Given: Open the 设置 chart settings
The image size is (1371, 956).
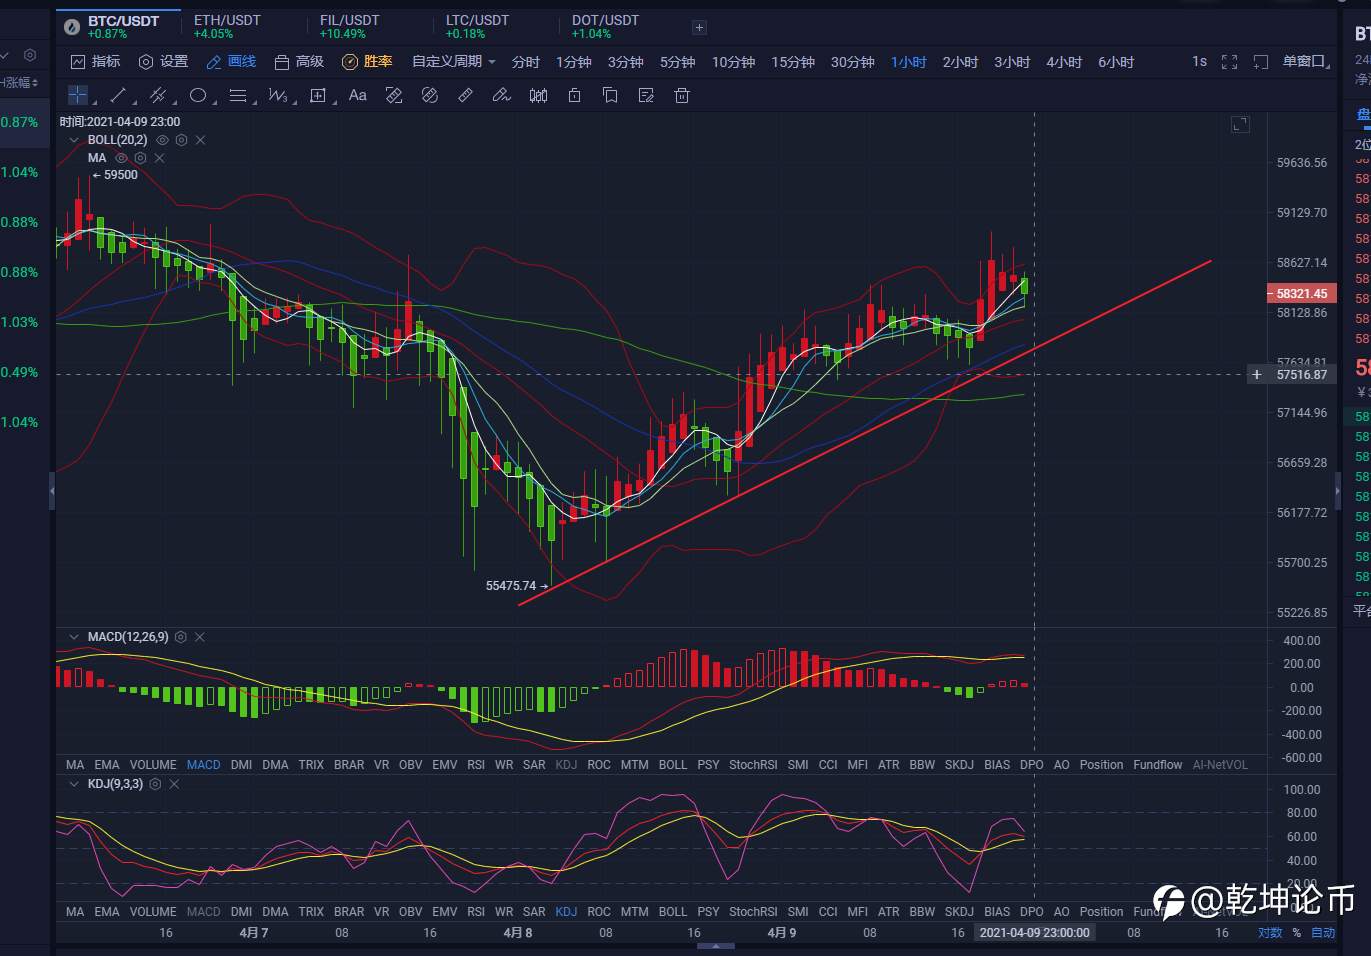Looking at the screenshot, I should pyautogui.click(x=163, y=62).
